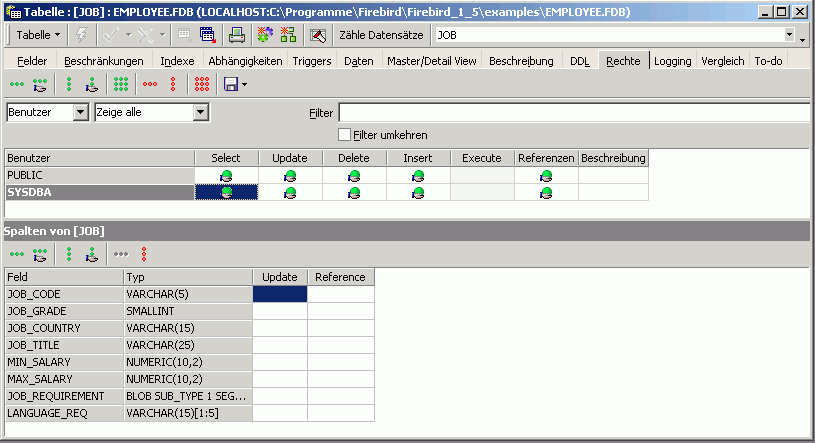The image size is (815, 443).
Task: Click vertical dots with hand icon in Rechte toolbar
Action: click(92, 84)
